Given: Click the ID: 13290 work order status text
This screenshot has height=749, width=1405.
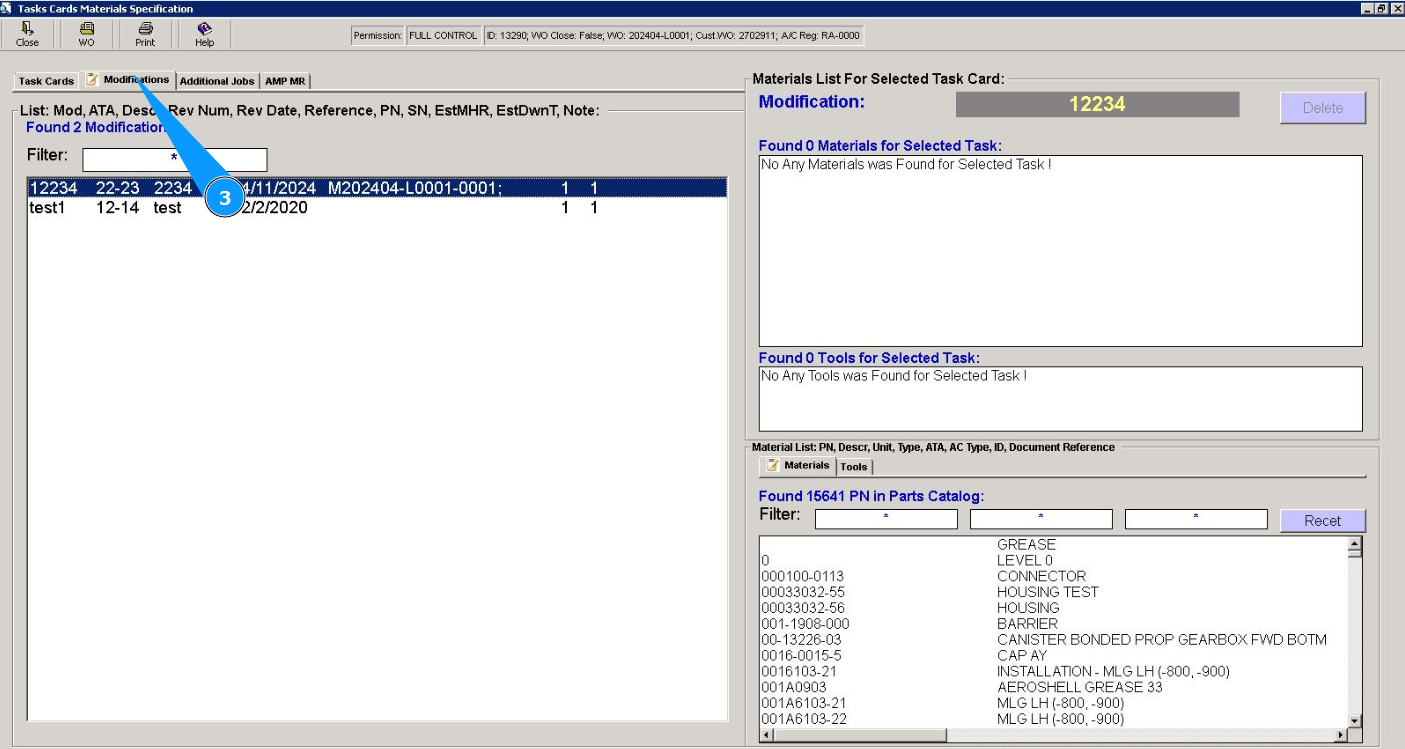Looking at the screenshot, I should coord(673,36).
